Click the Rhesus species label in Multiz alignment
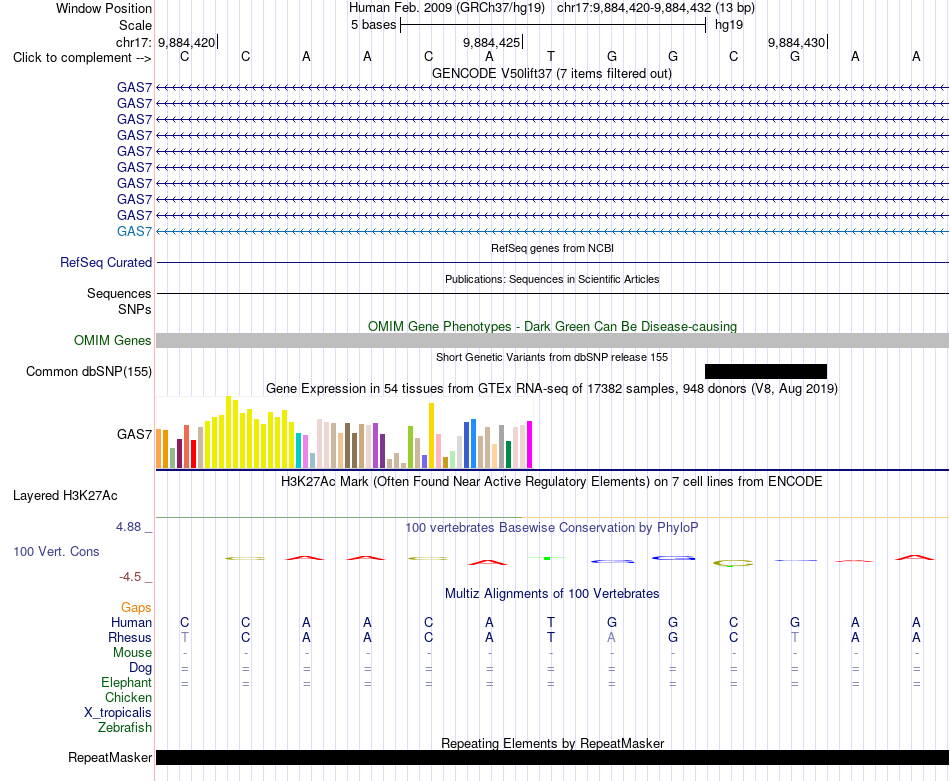This screenshot has width=950, height=781. tap(130, 637)
